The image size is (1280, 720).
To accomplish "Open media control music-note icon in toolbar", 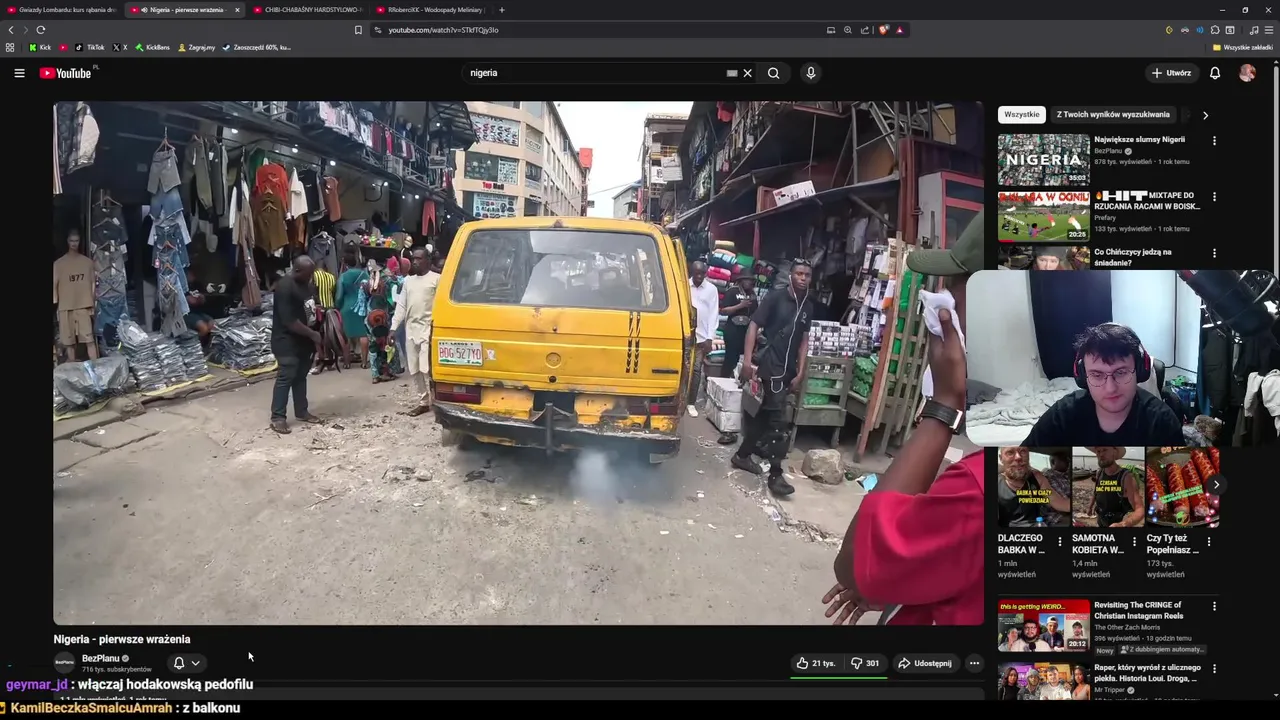I will pos(1254,30).
